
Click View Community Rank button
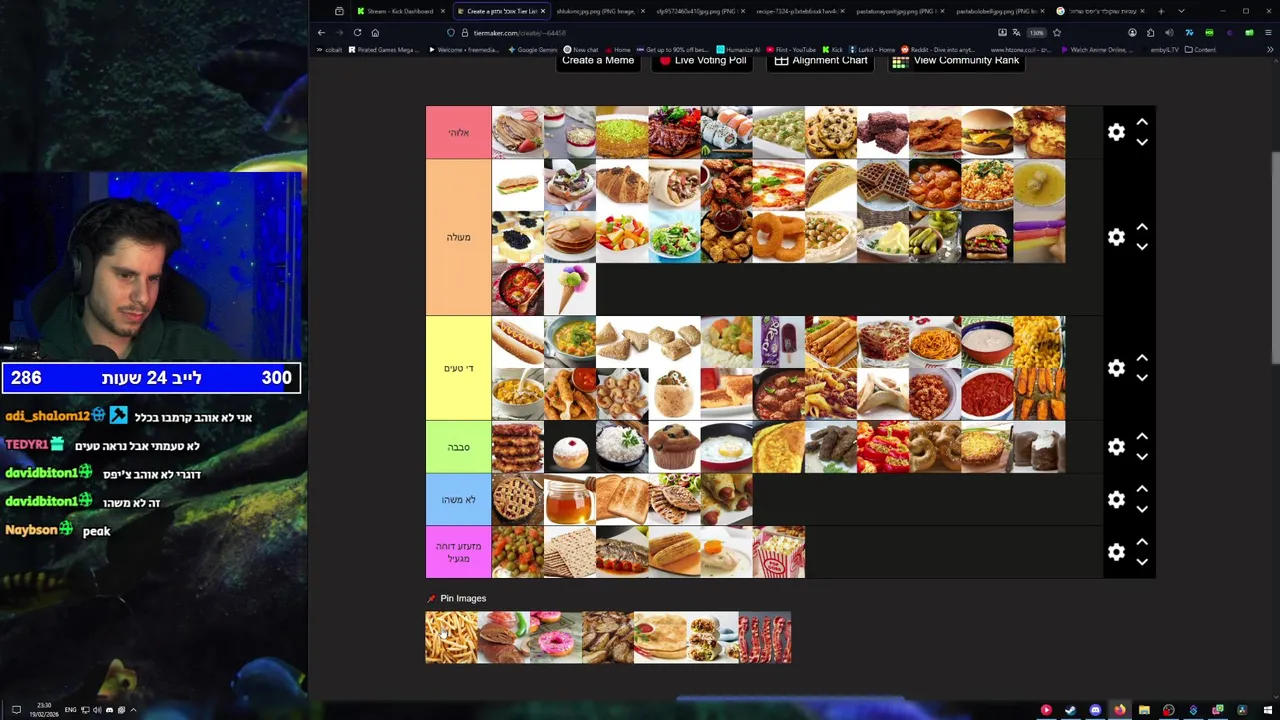click(x=956, y=61)
